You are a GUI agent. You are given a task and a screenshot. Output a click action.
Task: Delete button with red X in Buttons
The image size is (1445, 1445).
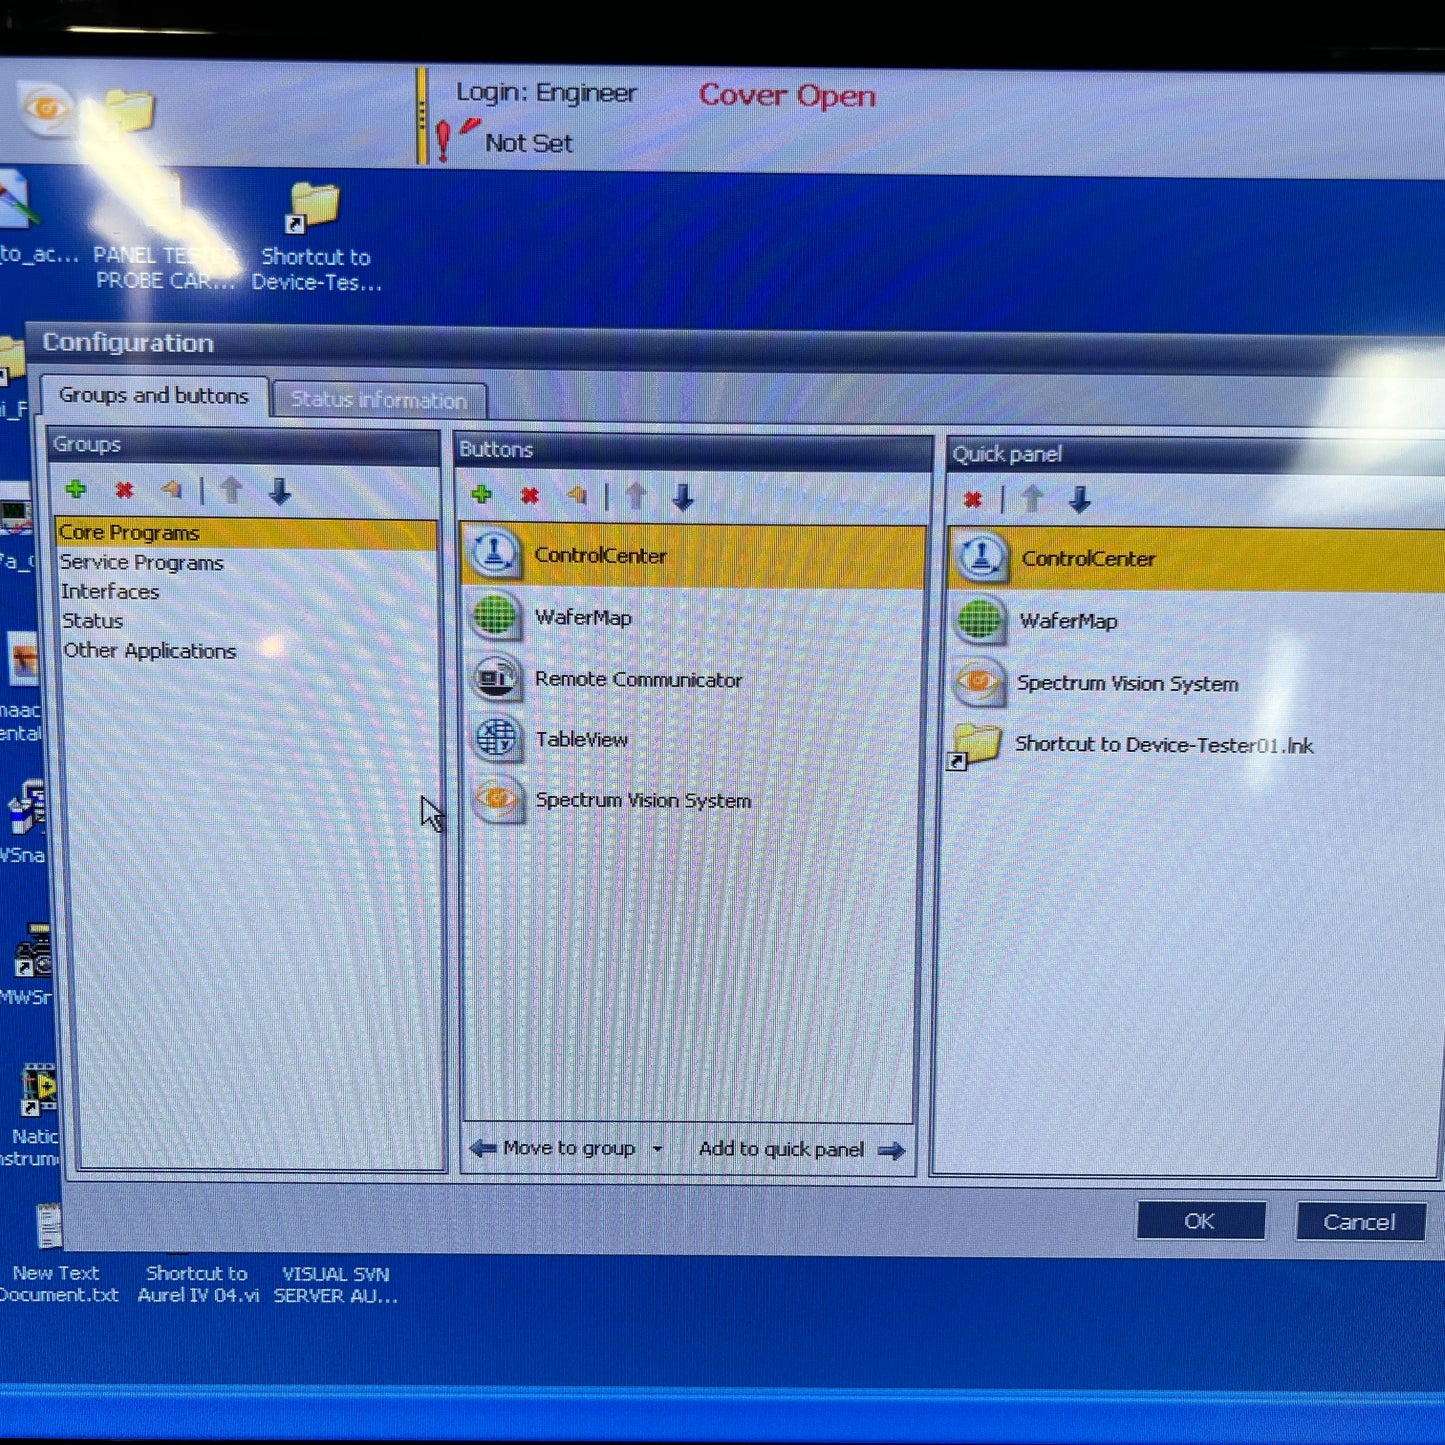530,496
